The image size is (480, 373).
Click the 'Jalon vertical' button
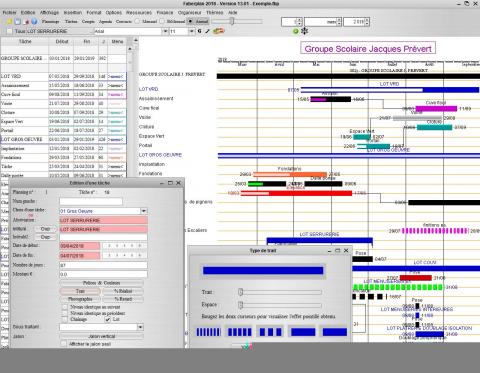click(102, 336)
